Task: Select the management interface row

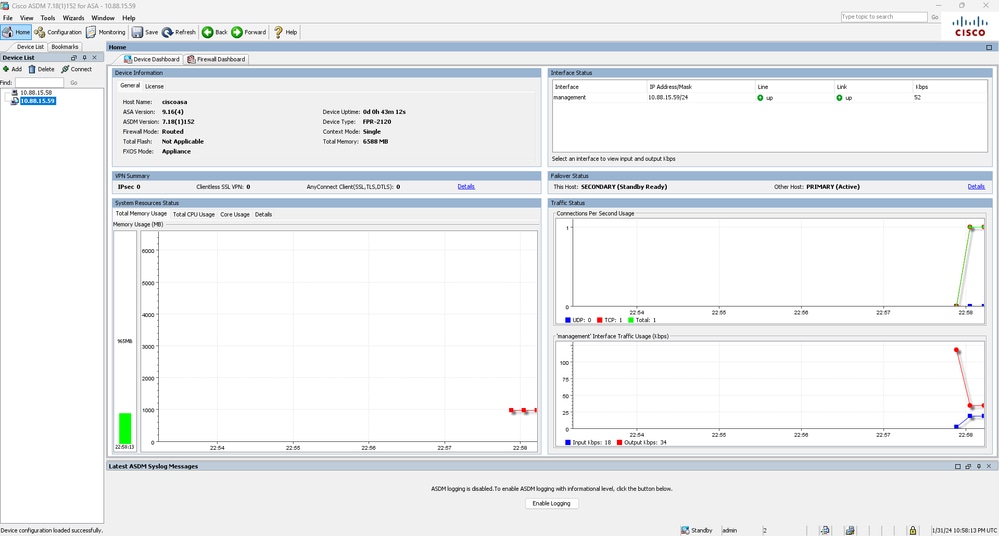Action: point(770,98)
